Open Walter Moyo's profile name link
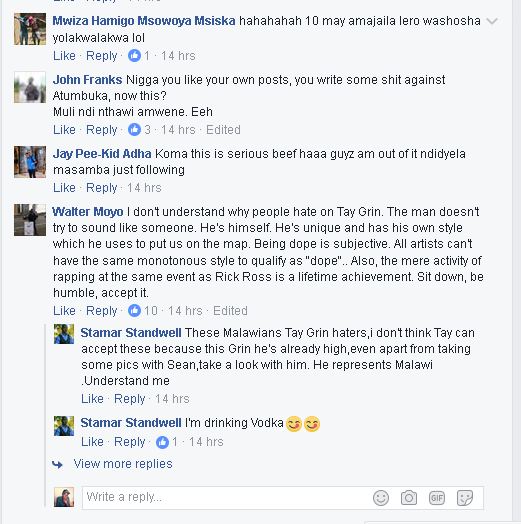 pos(88,212)
